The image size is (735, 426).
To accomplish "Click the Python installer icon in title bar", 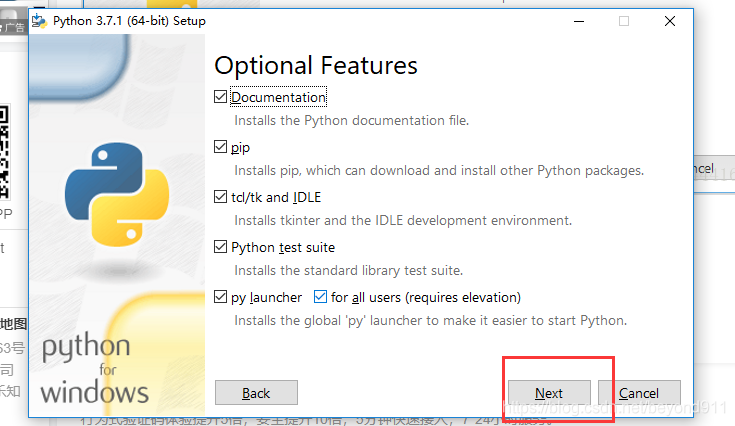I will pyautogui.click(x=39, y=21).
